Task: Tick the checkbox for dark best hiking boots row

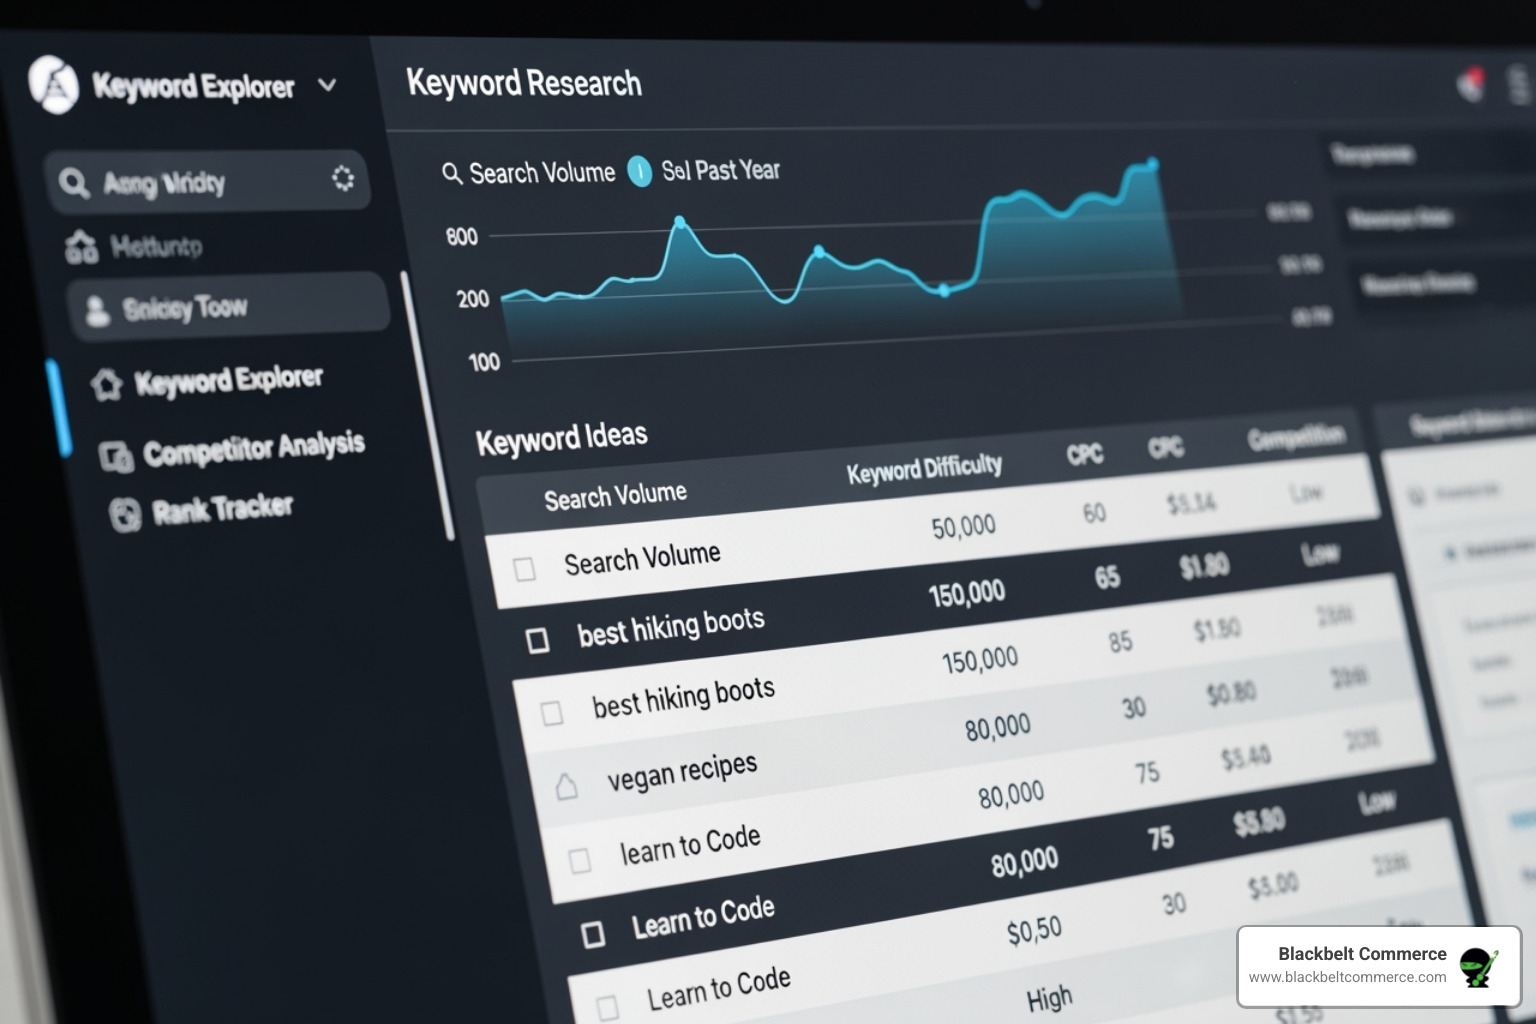Action: click(x=537, y=640)
